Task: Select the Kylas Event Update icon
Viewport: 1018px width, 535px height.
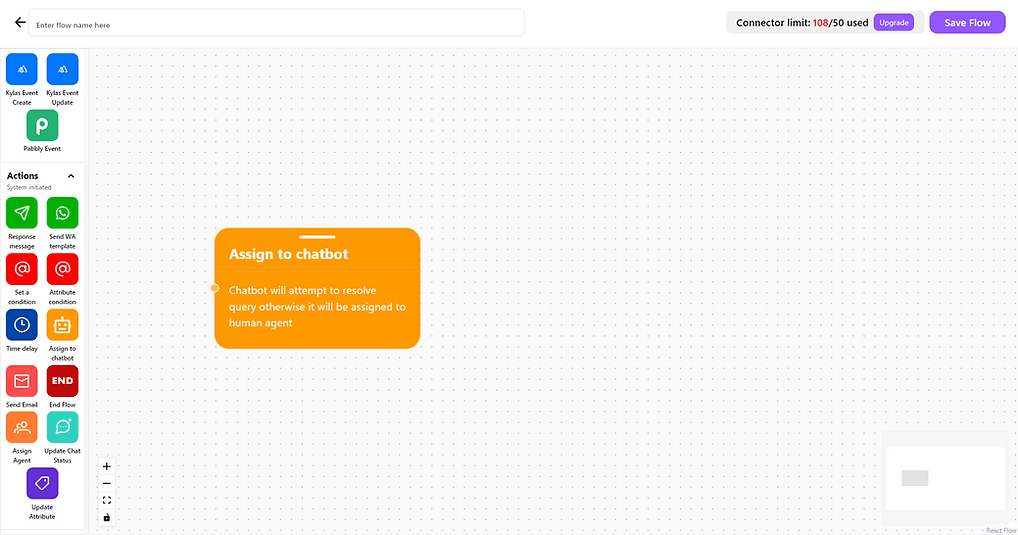Action: click(x=62, y=69)
